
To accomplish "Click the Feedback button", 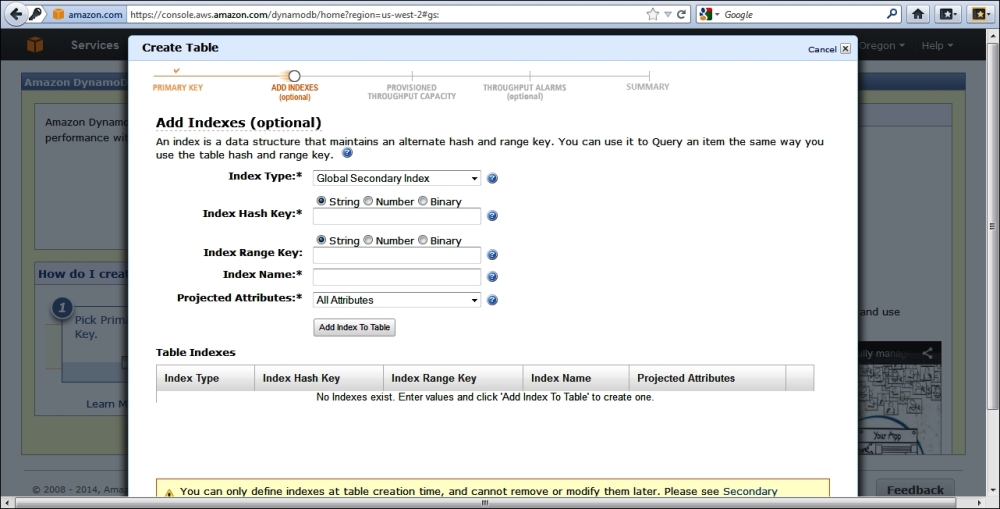I will pyautogui.click(x=915, y=489).
